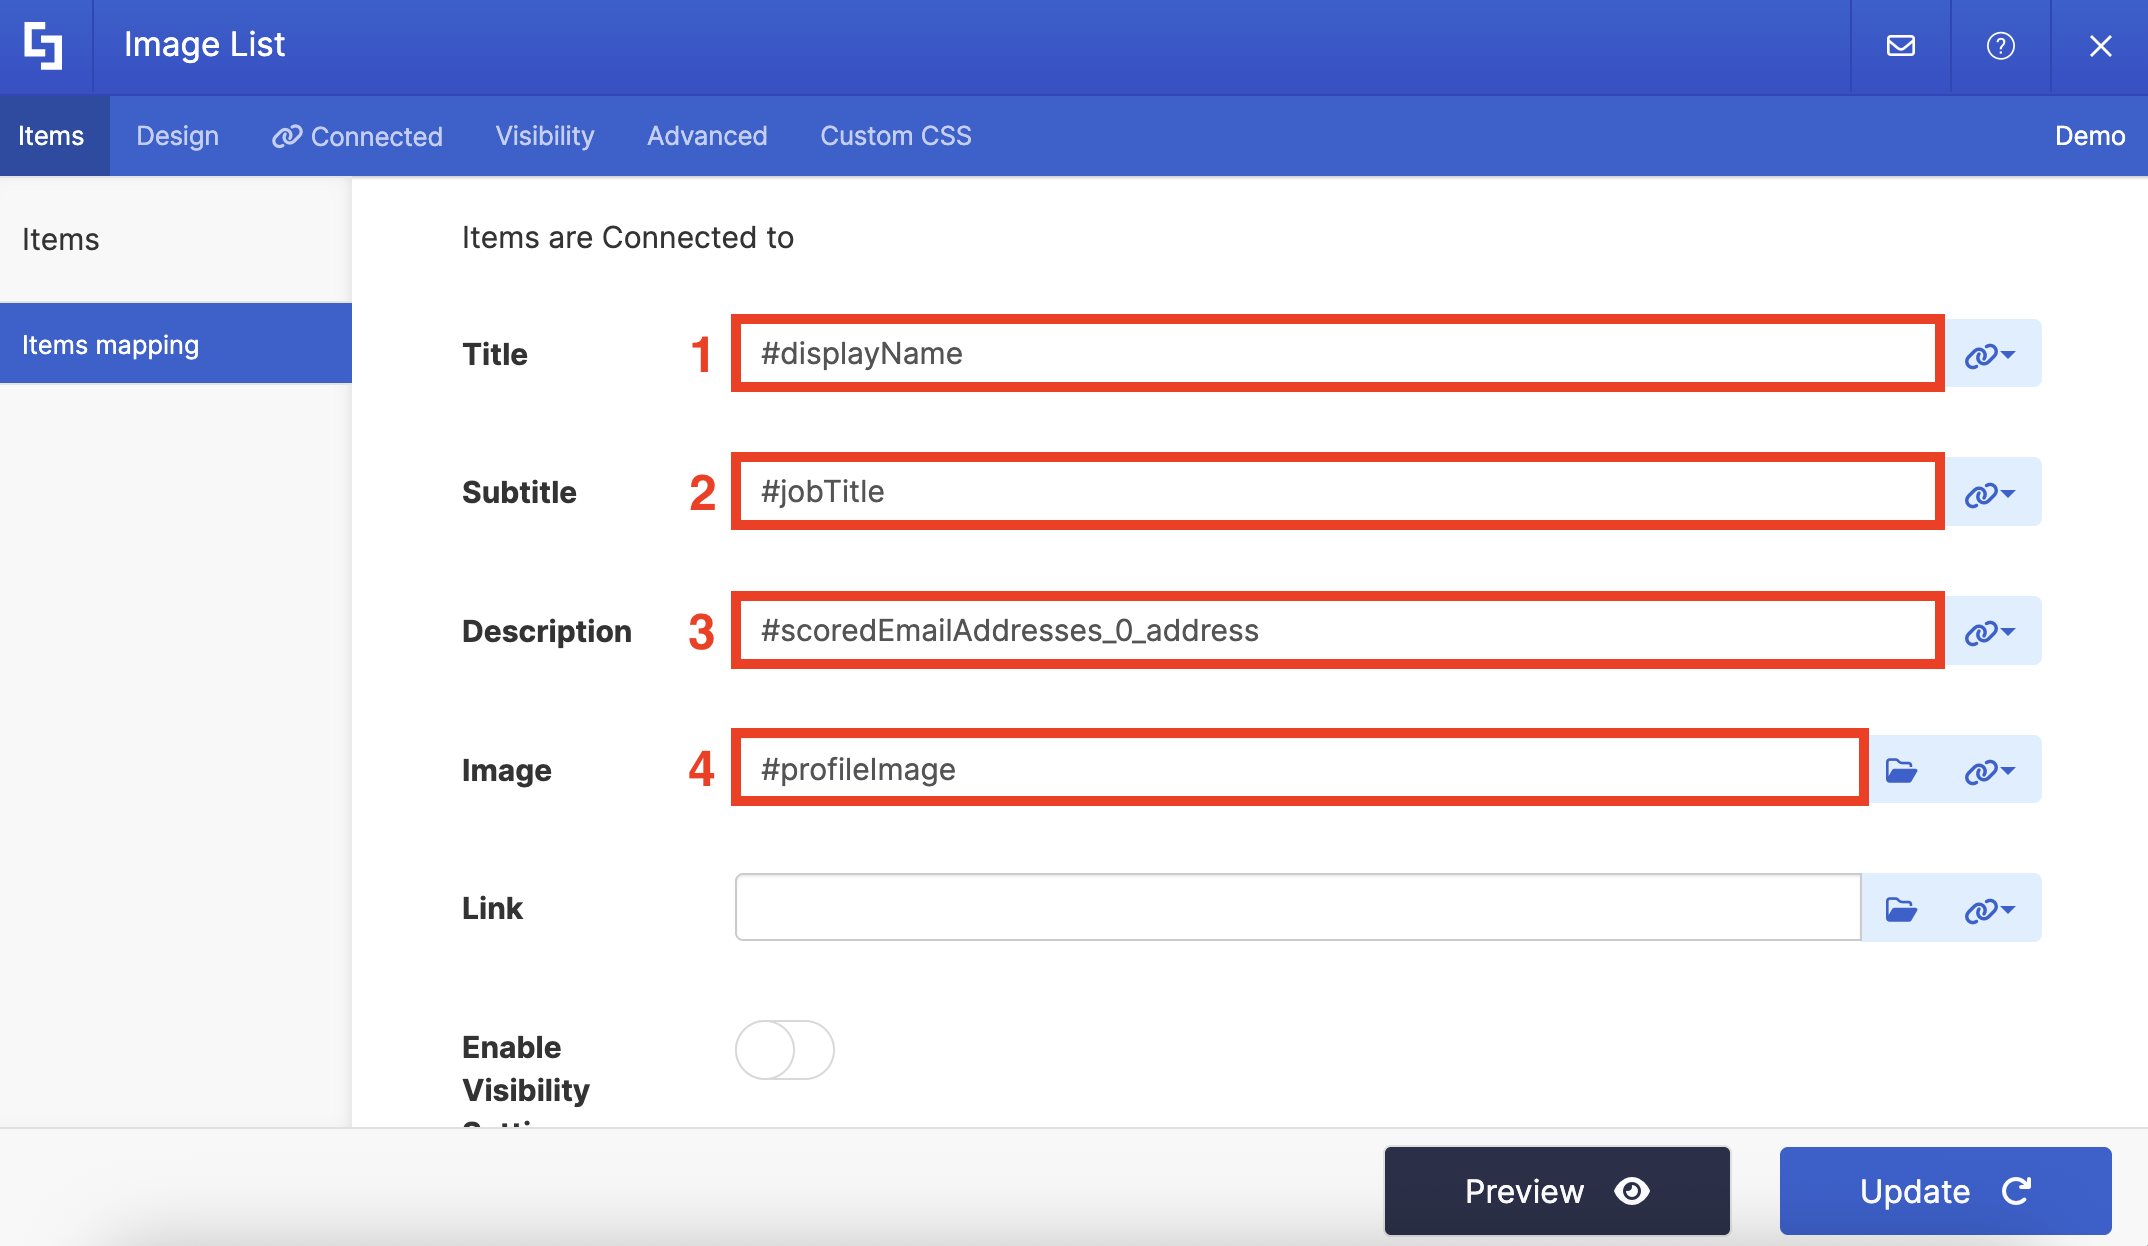Expand Image field connection dropdown
This screenshot has height=1246, width=2148.
tap(1990, 770)
